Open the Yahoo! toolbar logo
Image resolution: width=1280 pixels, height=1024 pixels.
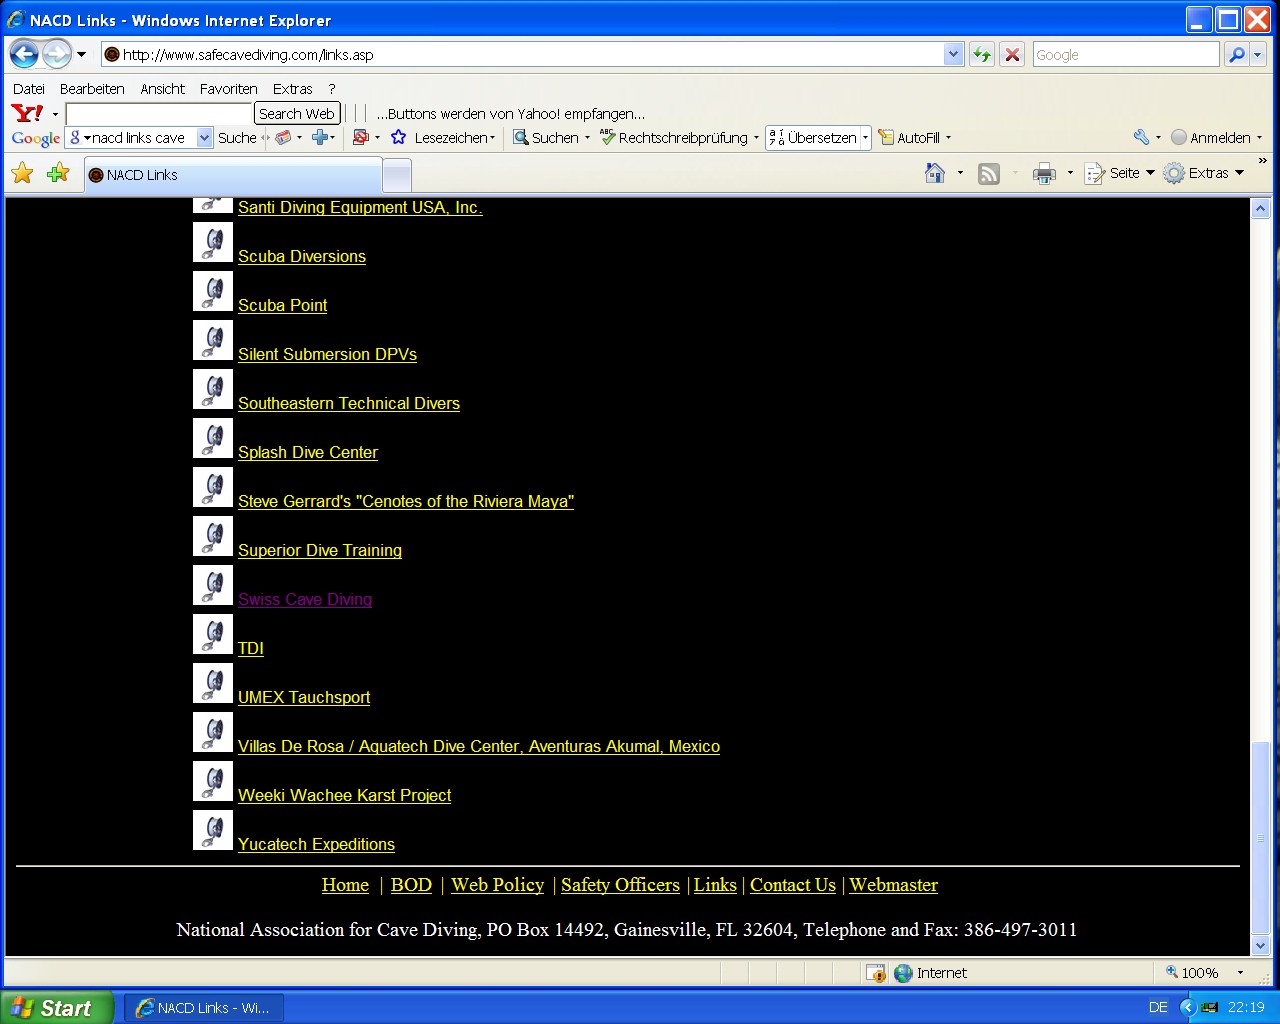point(27,113)
